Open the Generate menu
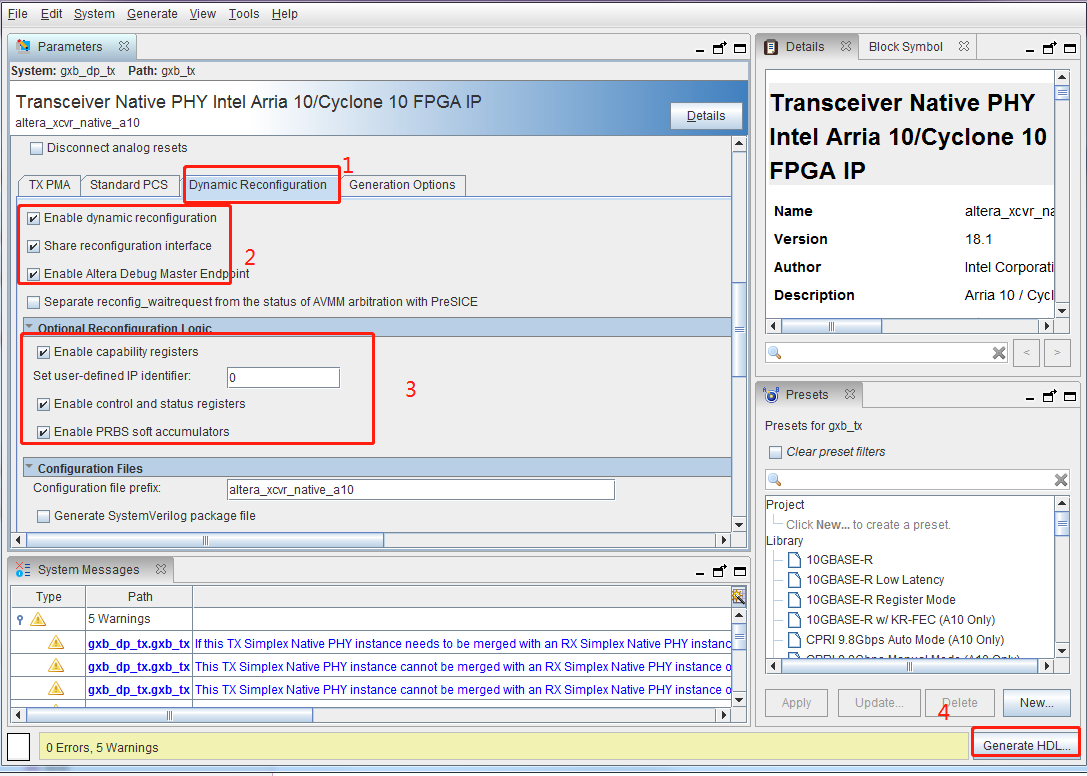Screen dimensions: 1087x776 [152, 14]
